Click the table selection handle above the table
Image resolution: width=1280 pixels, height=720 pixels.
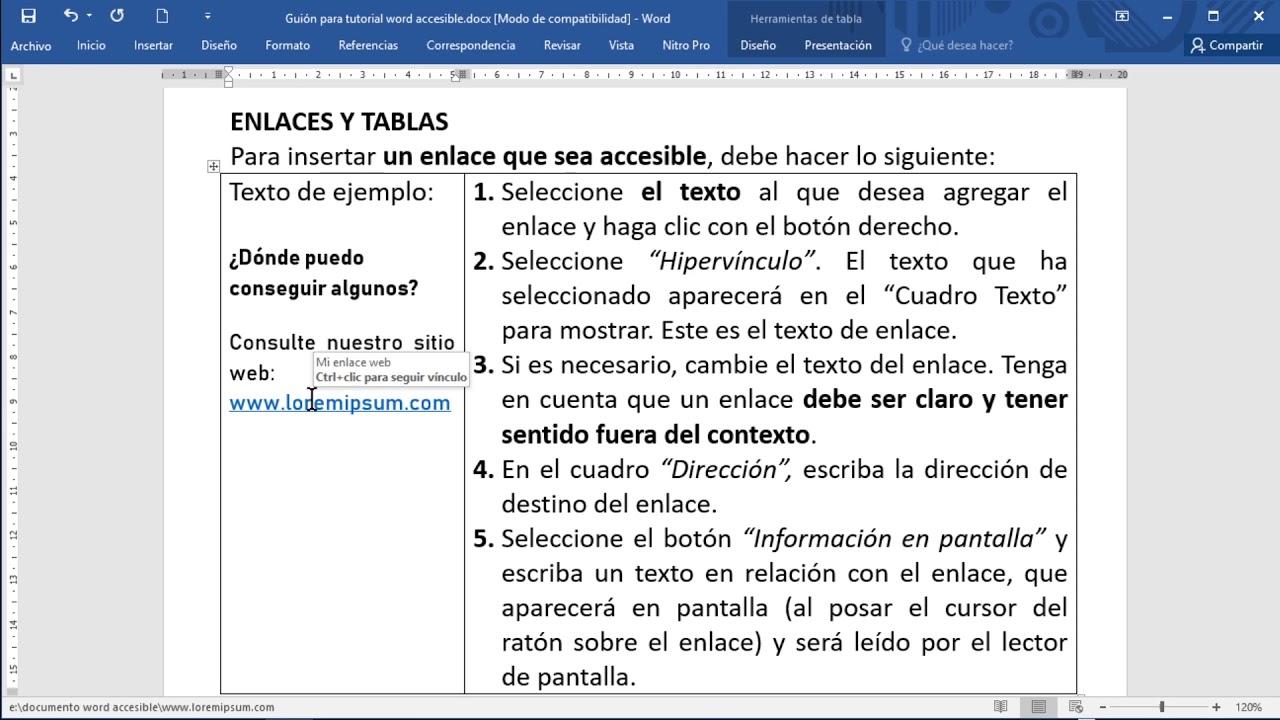coord(213,165)
